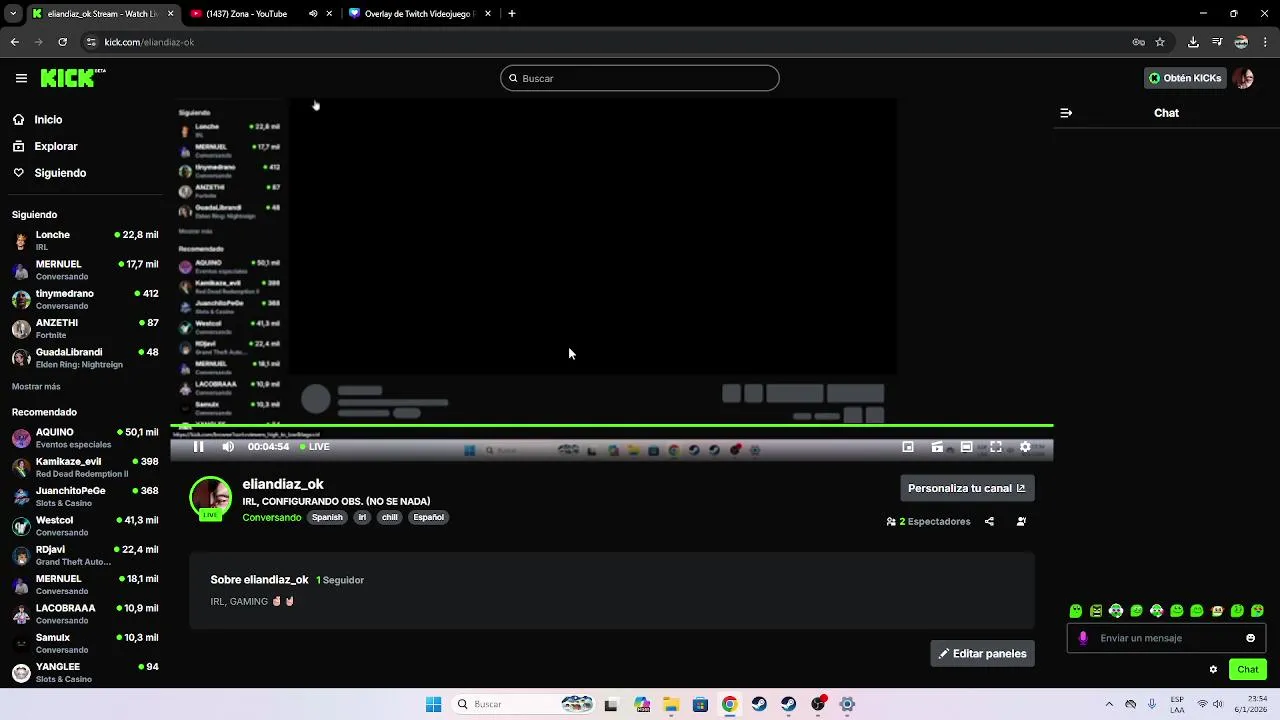The width and height of the screenshot is (1280, 720).
Task: Enable picture-in-picture mode
Action: click(908, 447)
